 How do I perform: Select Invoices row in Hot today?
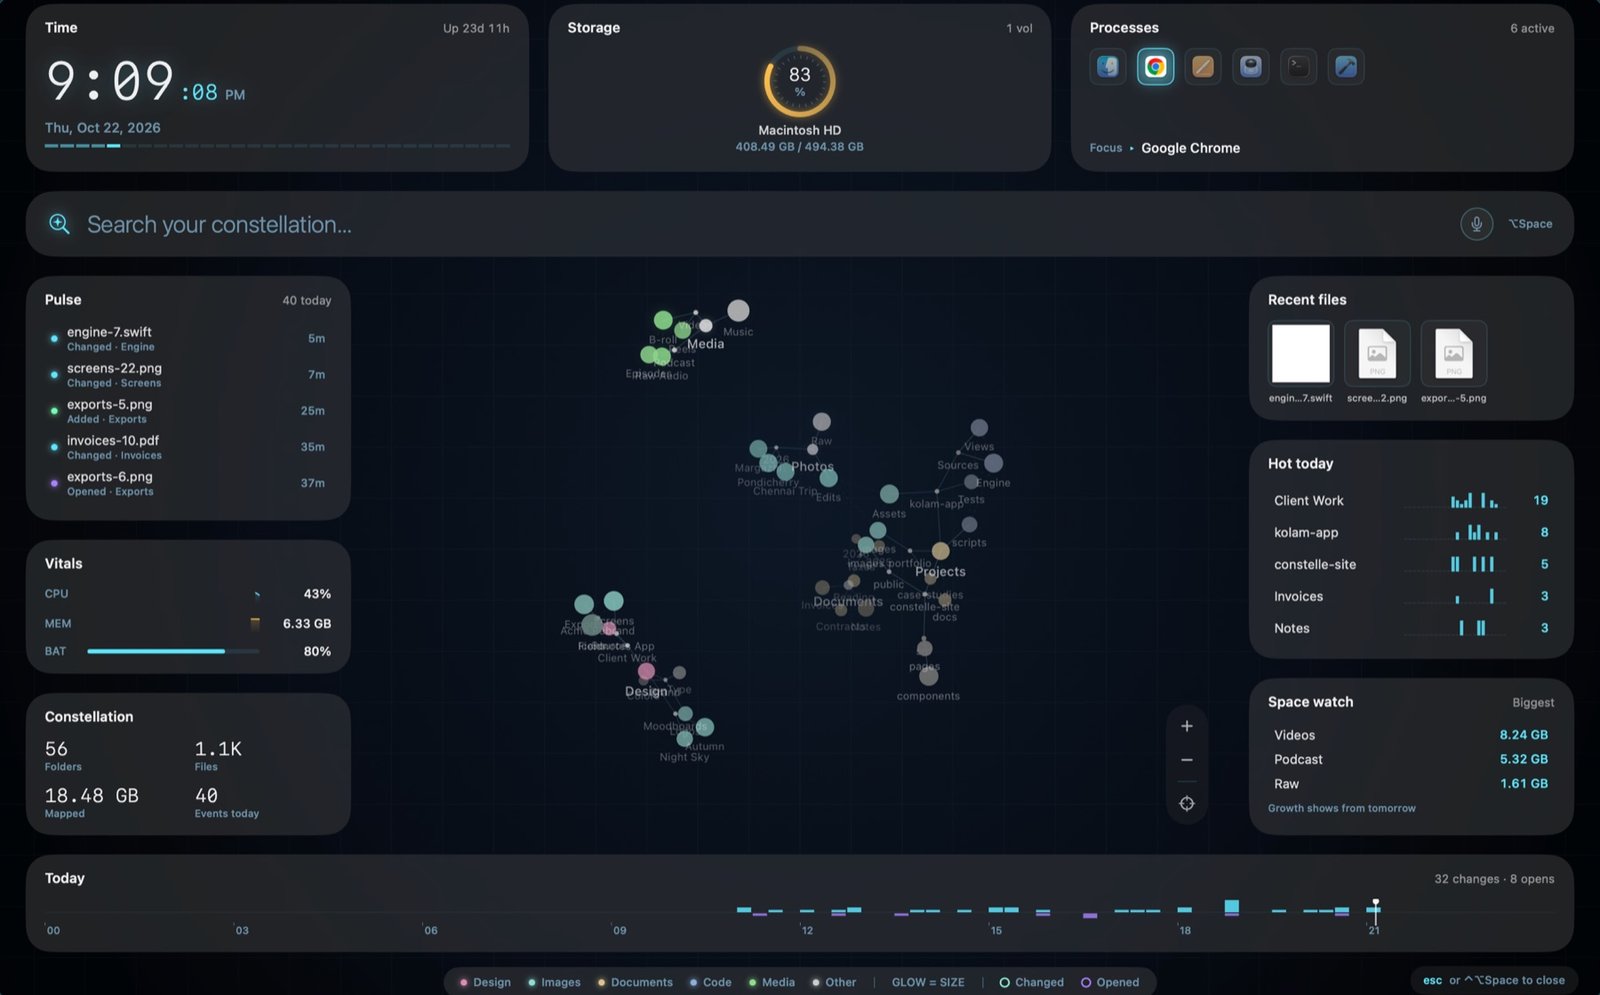tap(1411, 596)
